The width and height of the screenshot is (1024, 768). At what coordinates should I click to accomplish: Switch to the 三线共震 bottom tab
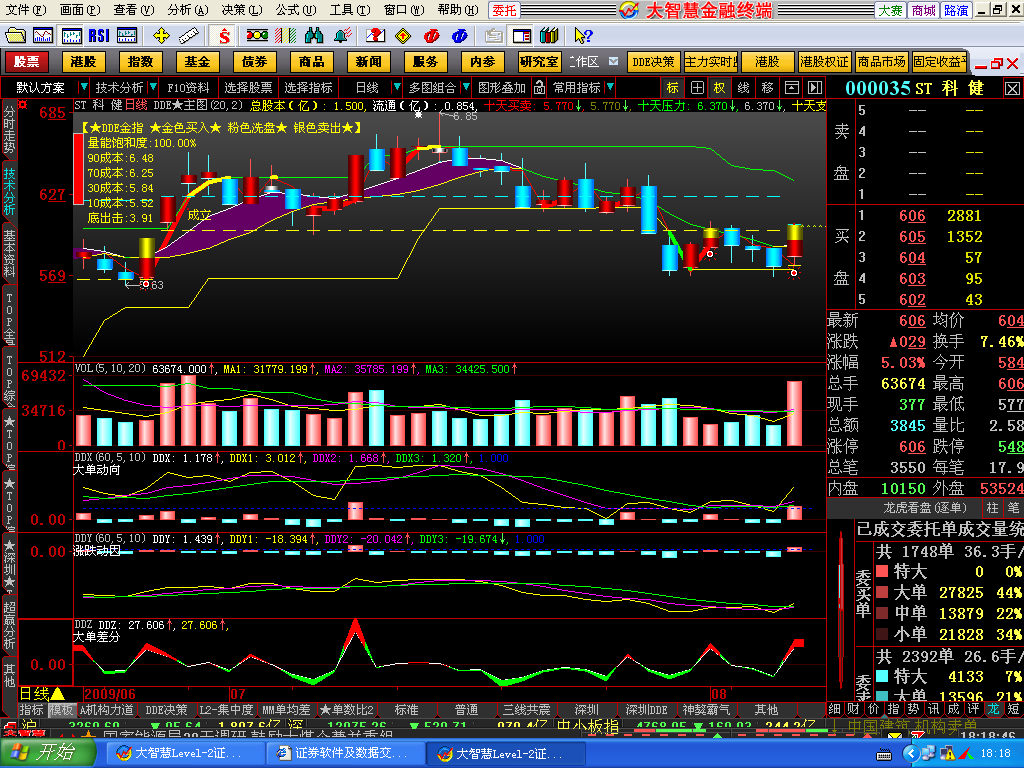tap(526, 710)
